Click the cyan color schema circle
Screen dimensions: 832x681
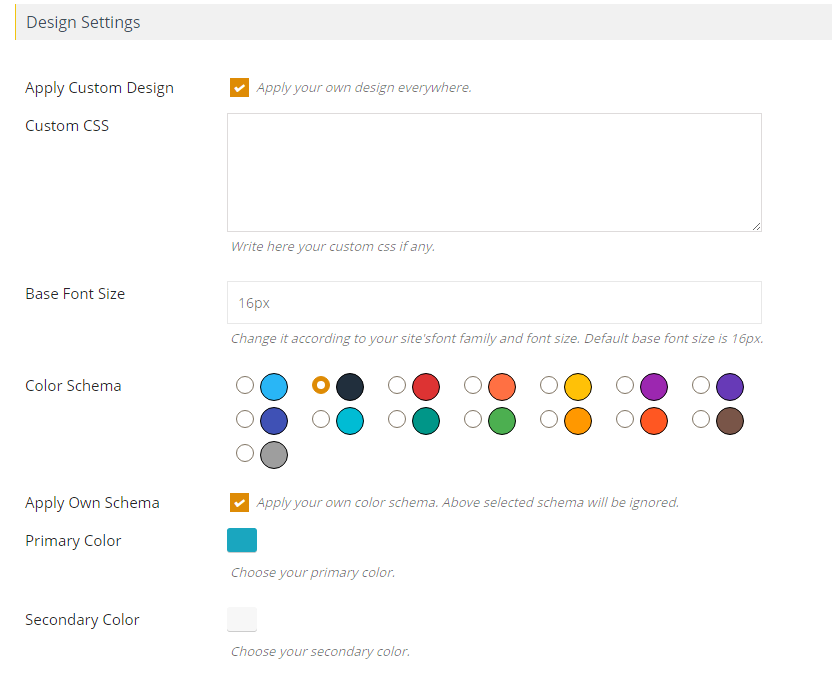point(350,421)
